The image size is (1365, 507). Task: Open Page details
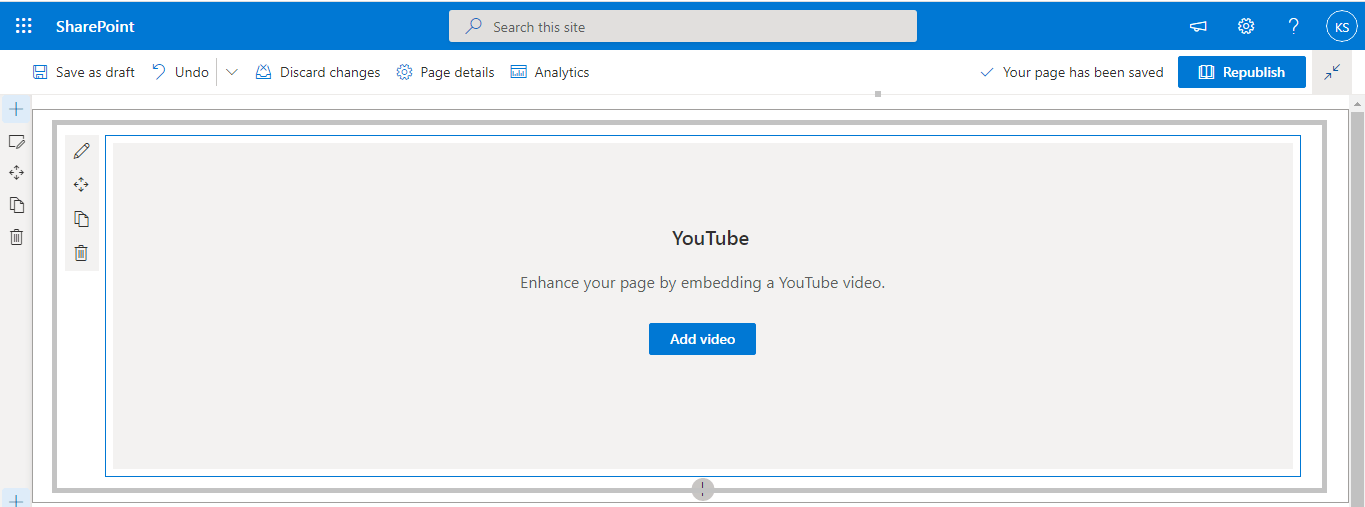click(445, 72)
